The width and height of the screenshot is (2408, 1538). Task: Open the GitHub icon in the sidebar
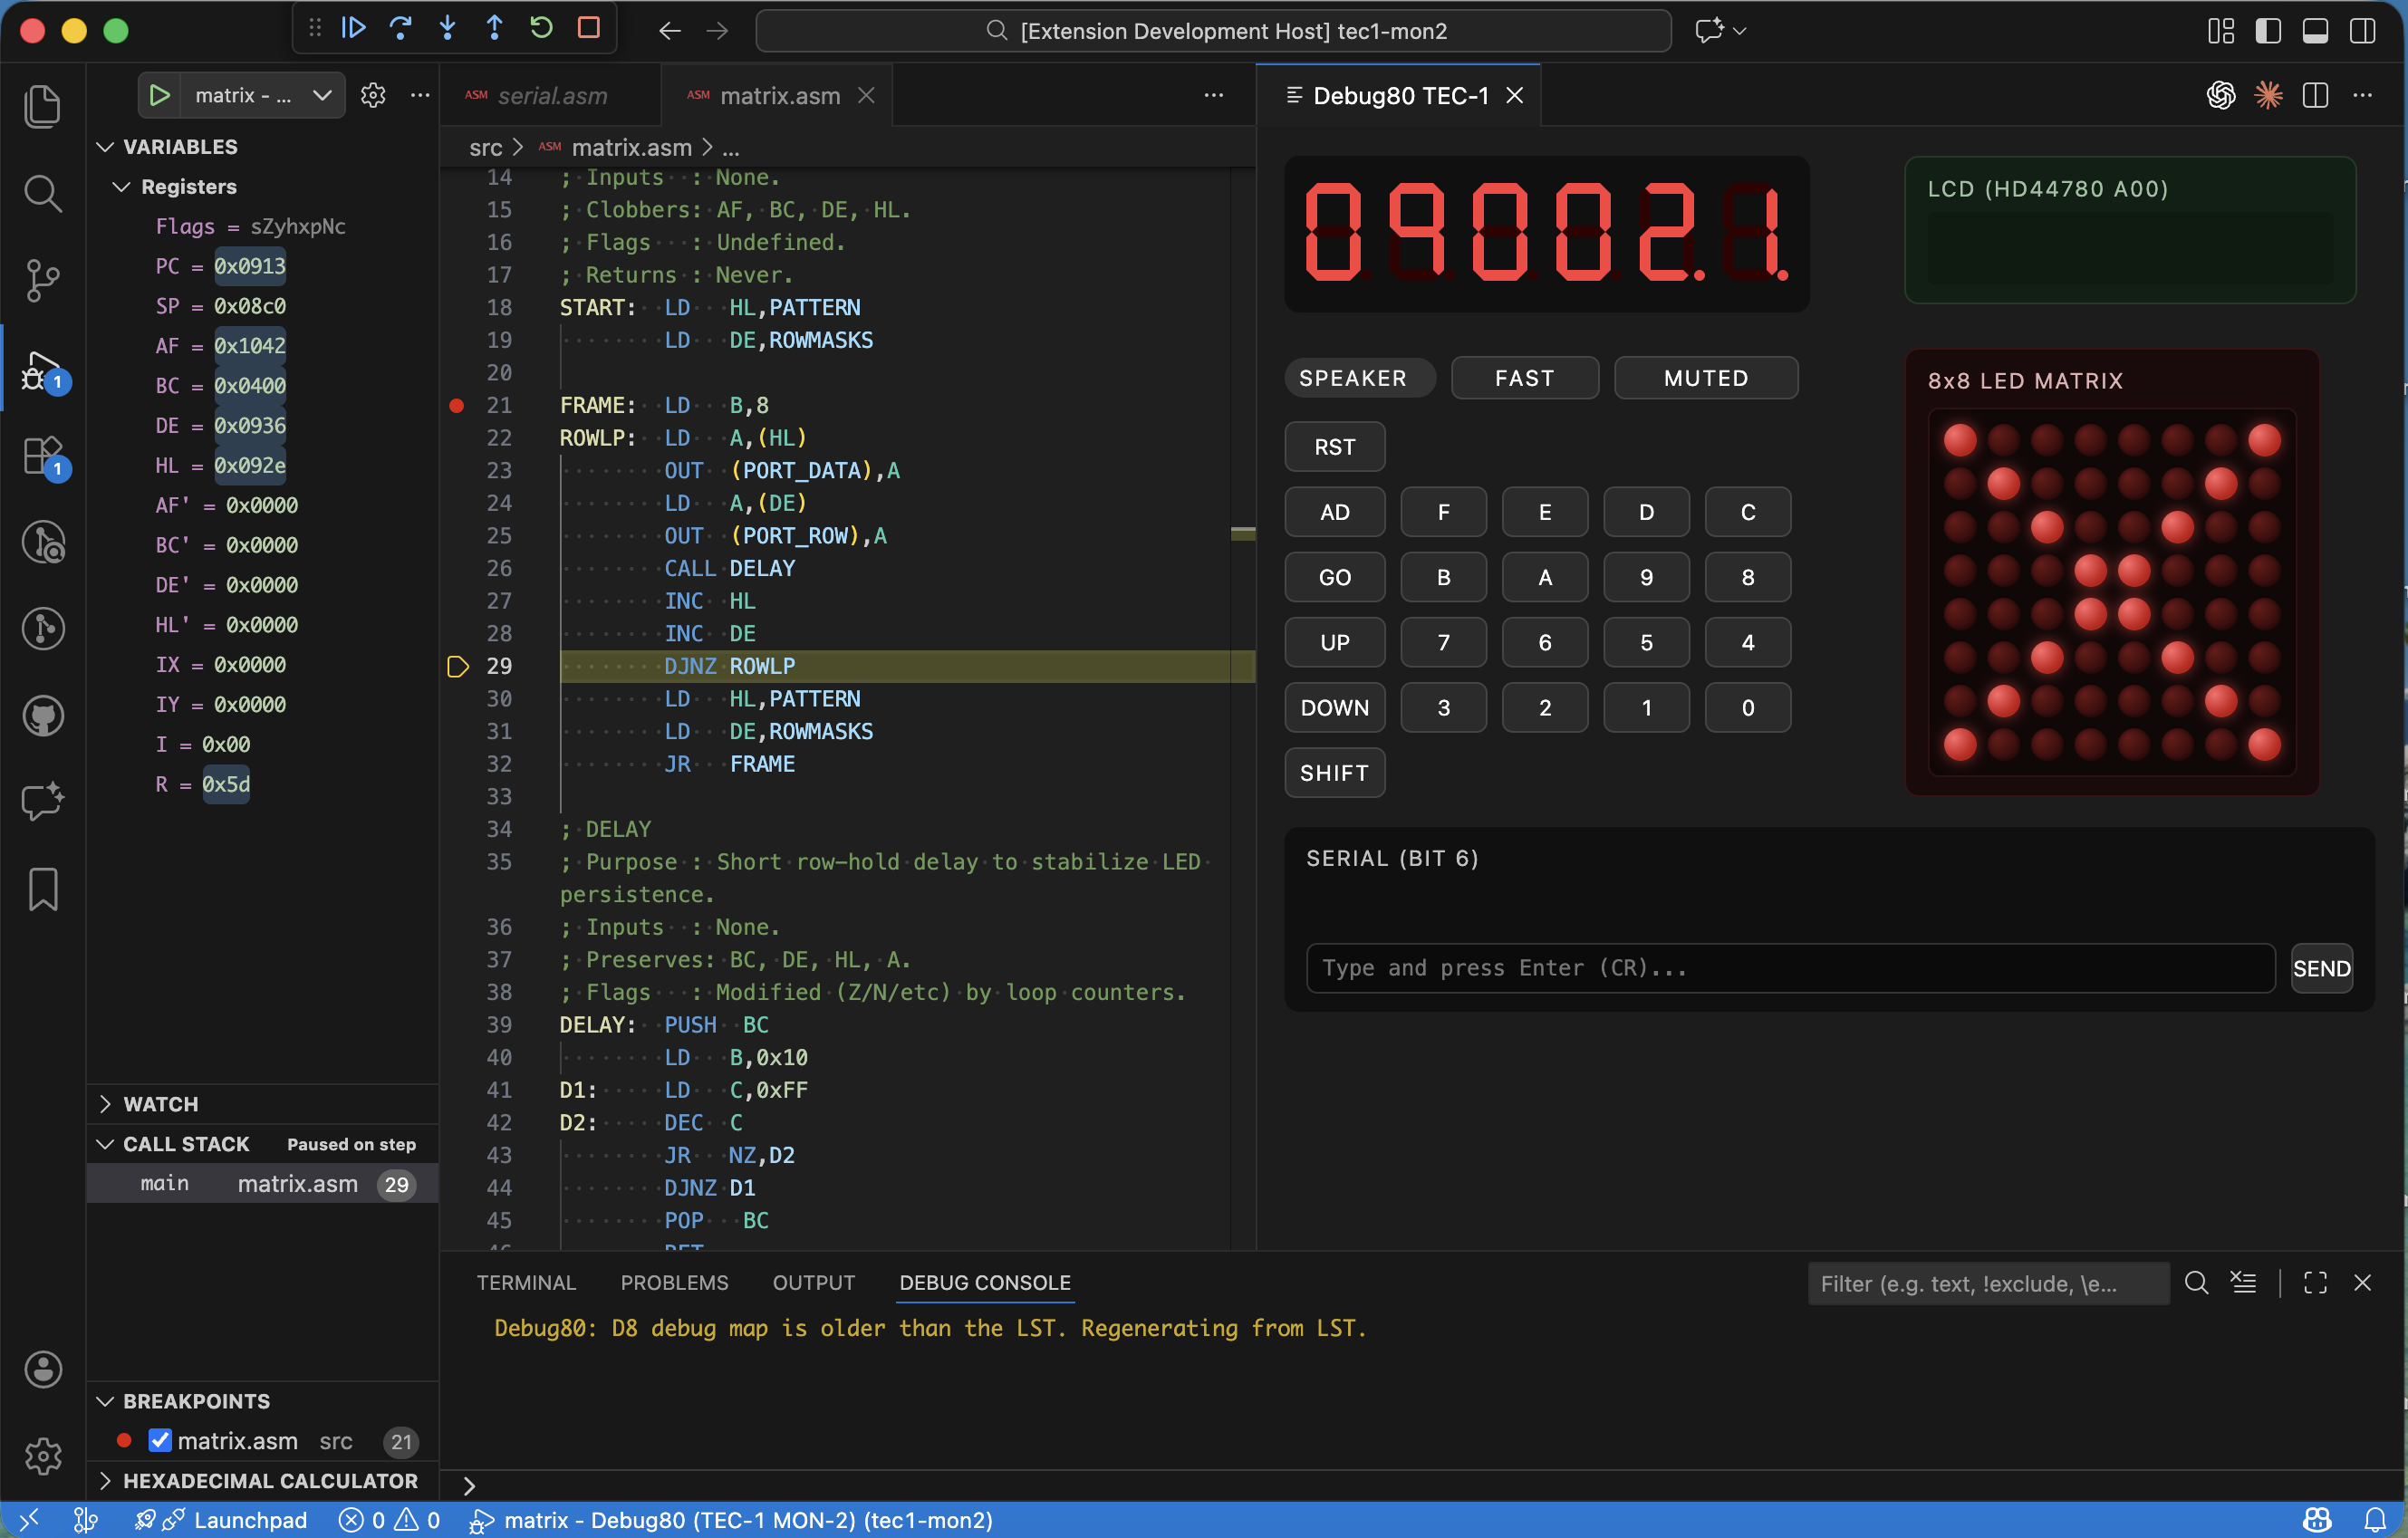coord(43,715)
